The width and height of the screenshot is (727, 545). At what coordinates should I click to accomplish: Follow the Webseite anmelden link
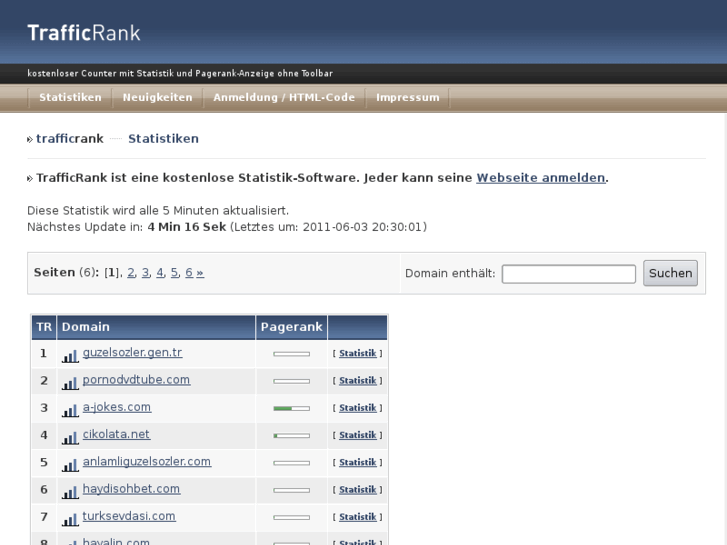click(x=541, y=178)
